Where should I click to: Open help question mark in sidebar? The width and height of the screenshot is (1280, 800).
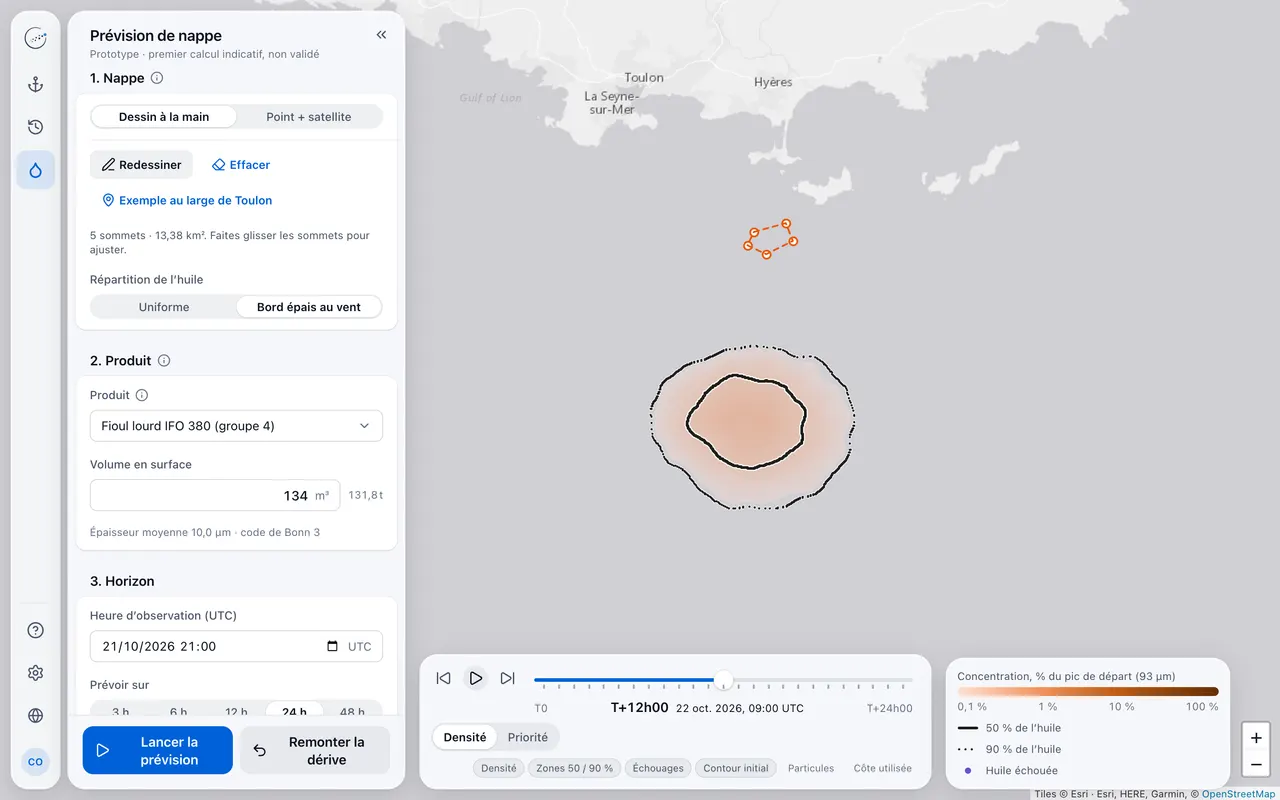point(35,630)
